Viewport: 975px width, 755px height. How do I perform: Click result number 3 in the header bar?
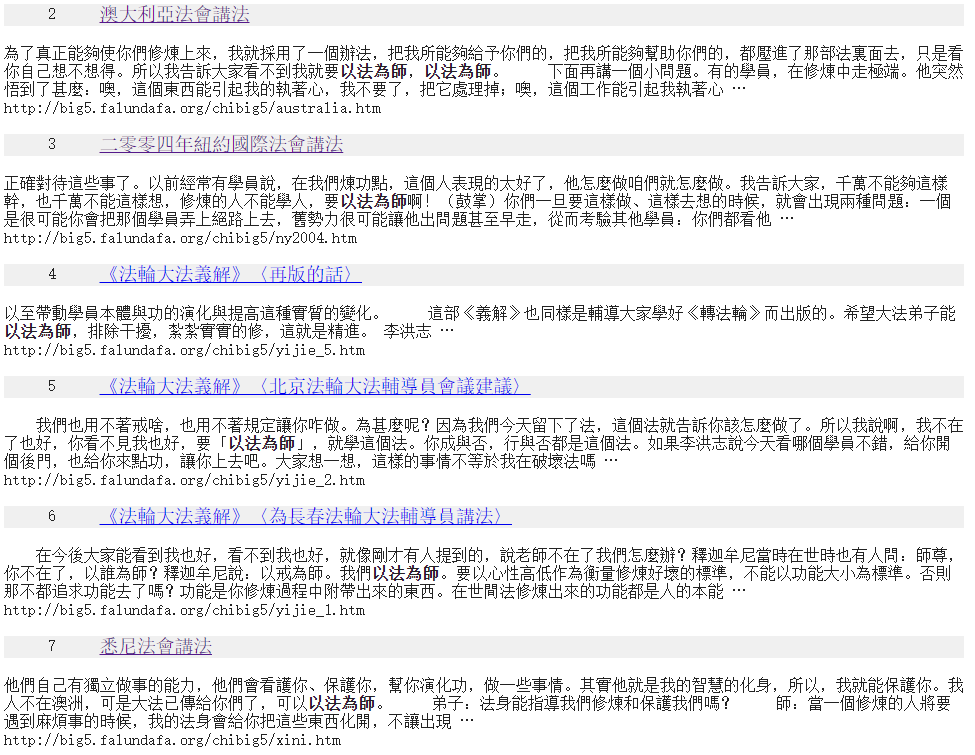point(52,145)
